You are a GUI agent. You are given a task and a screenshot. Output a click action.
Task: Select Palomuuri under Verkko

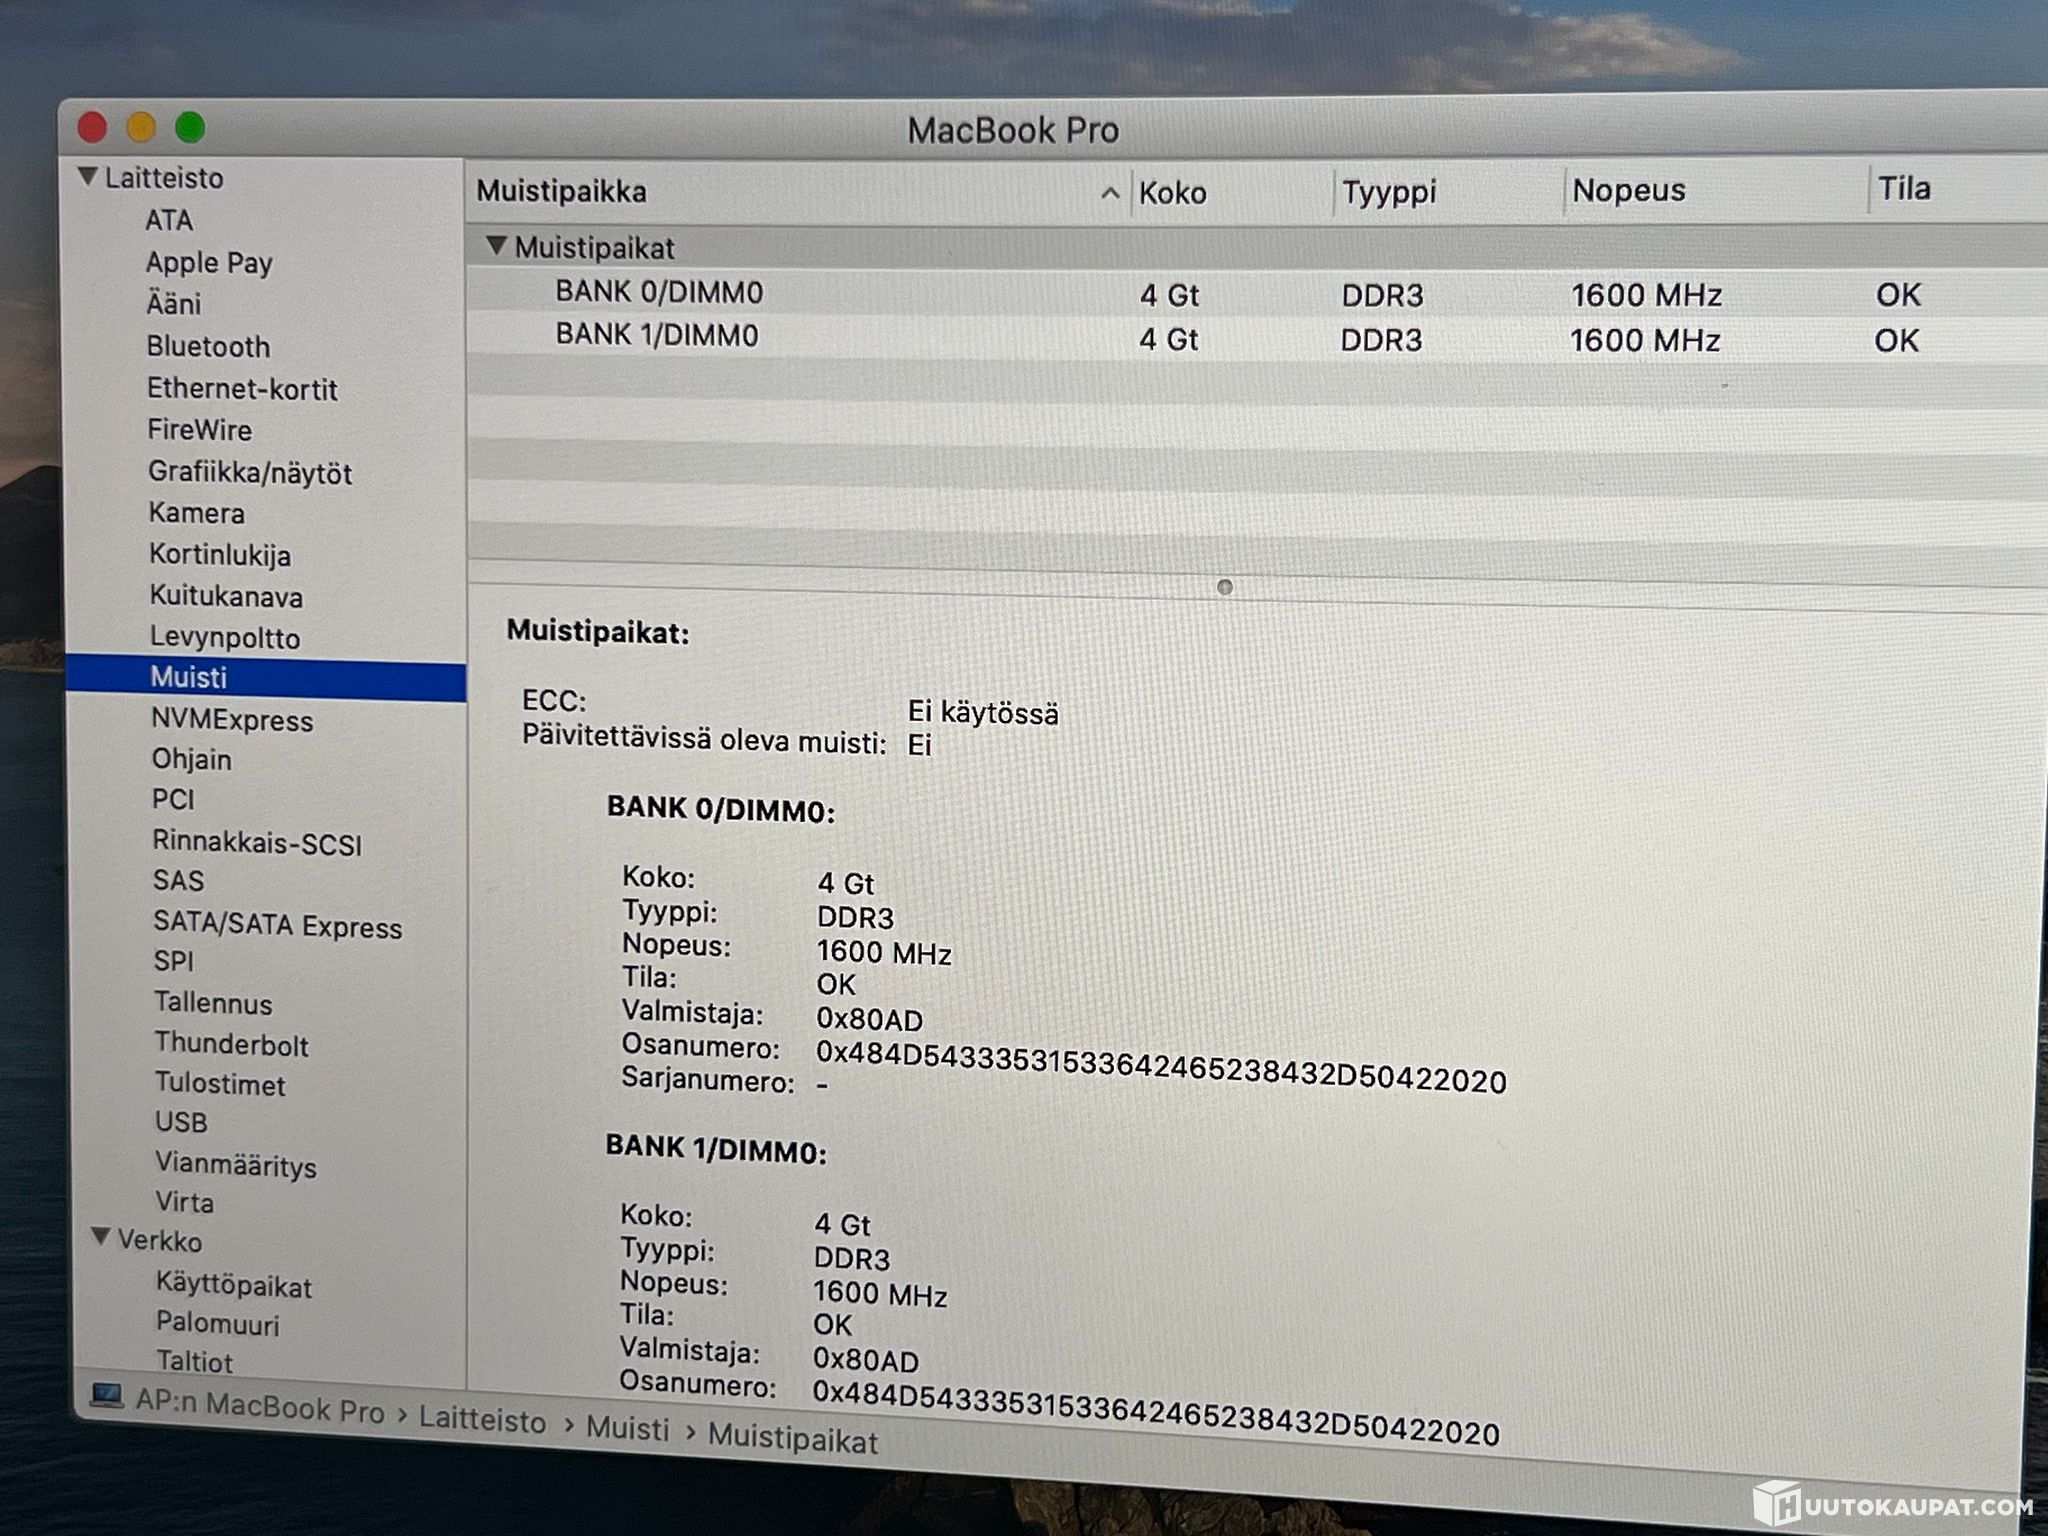click(218, 1324)
